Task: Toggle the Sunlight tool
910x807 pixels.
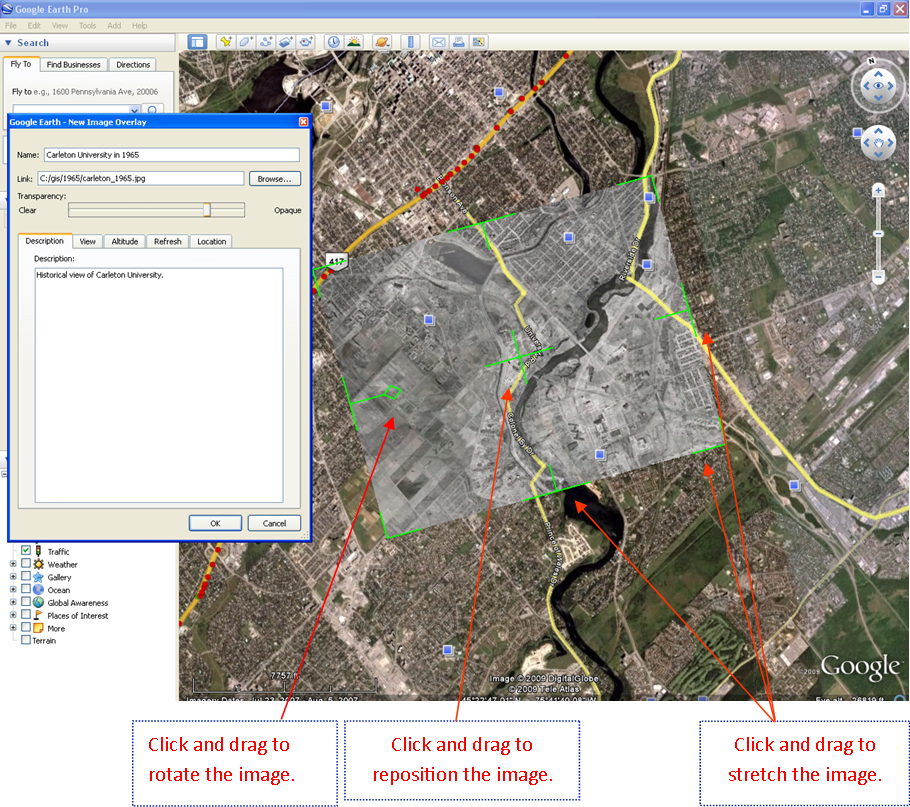Action: pos(354,41)
